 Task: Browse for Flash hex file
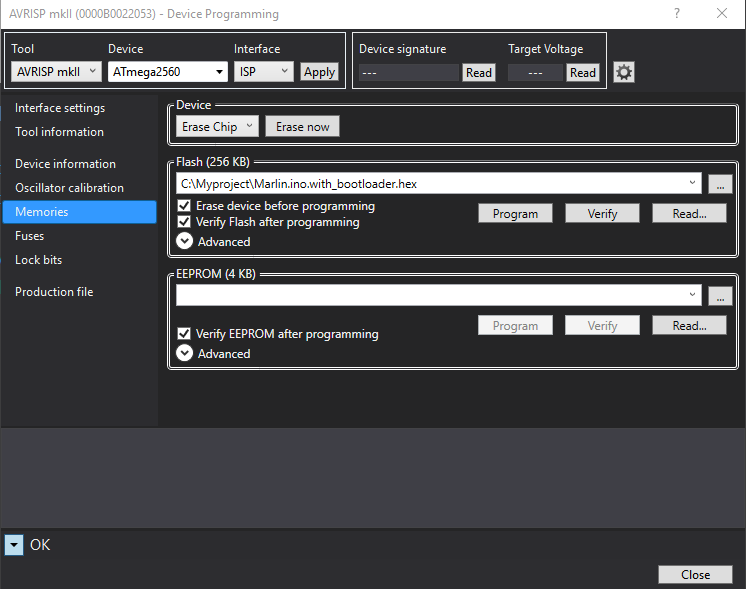point(720,184)
